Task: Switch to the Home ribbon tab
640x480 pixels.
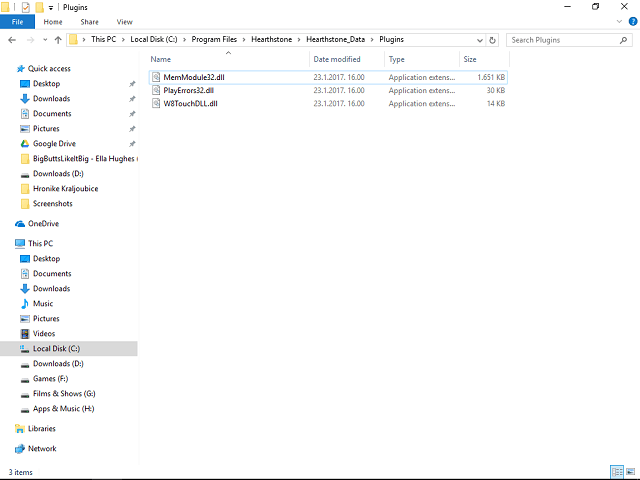Action: pyautogui.click(x=53, y=22)
